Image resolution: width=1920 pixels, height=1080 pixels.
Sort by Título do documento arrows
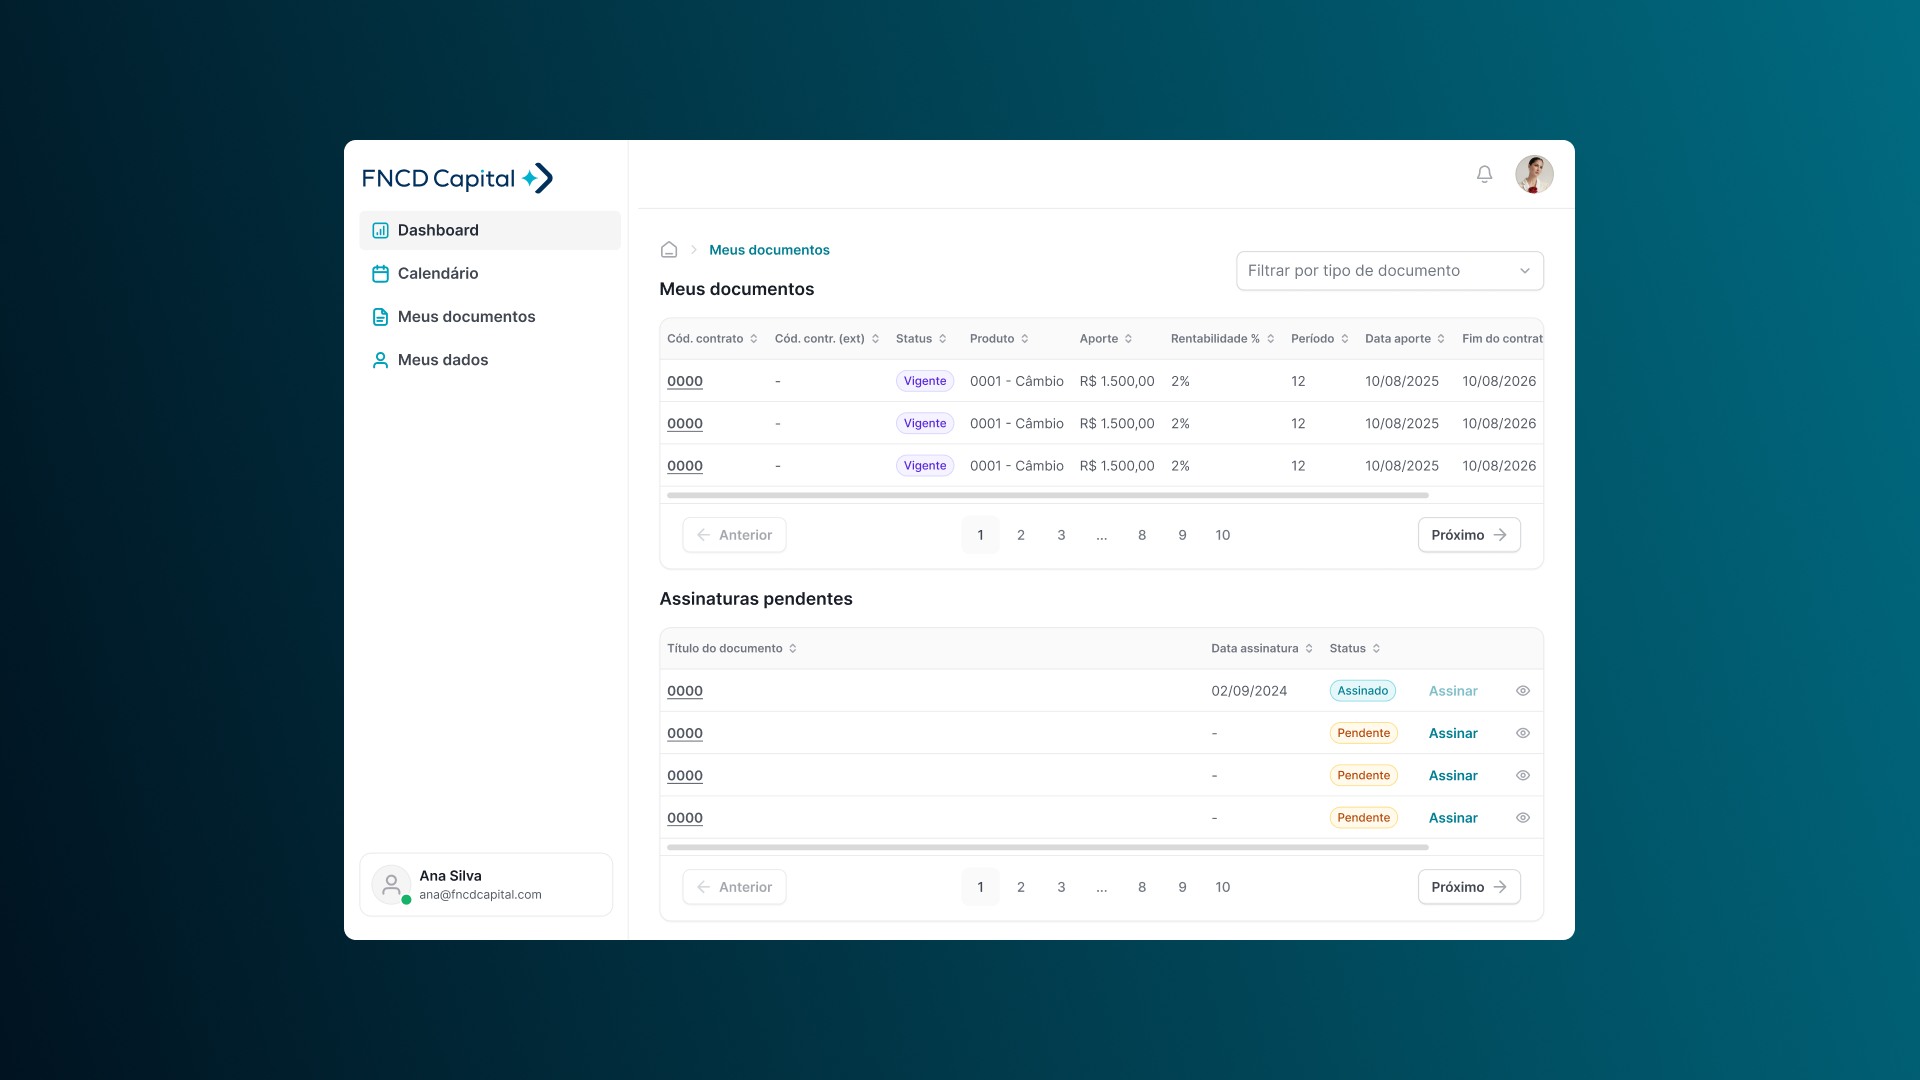click(x=793, y=649)
